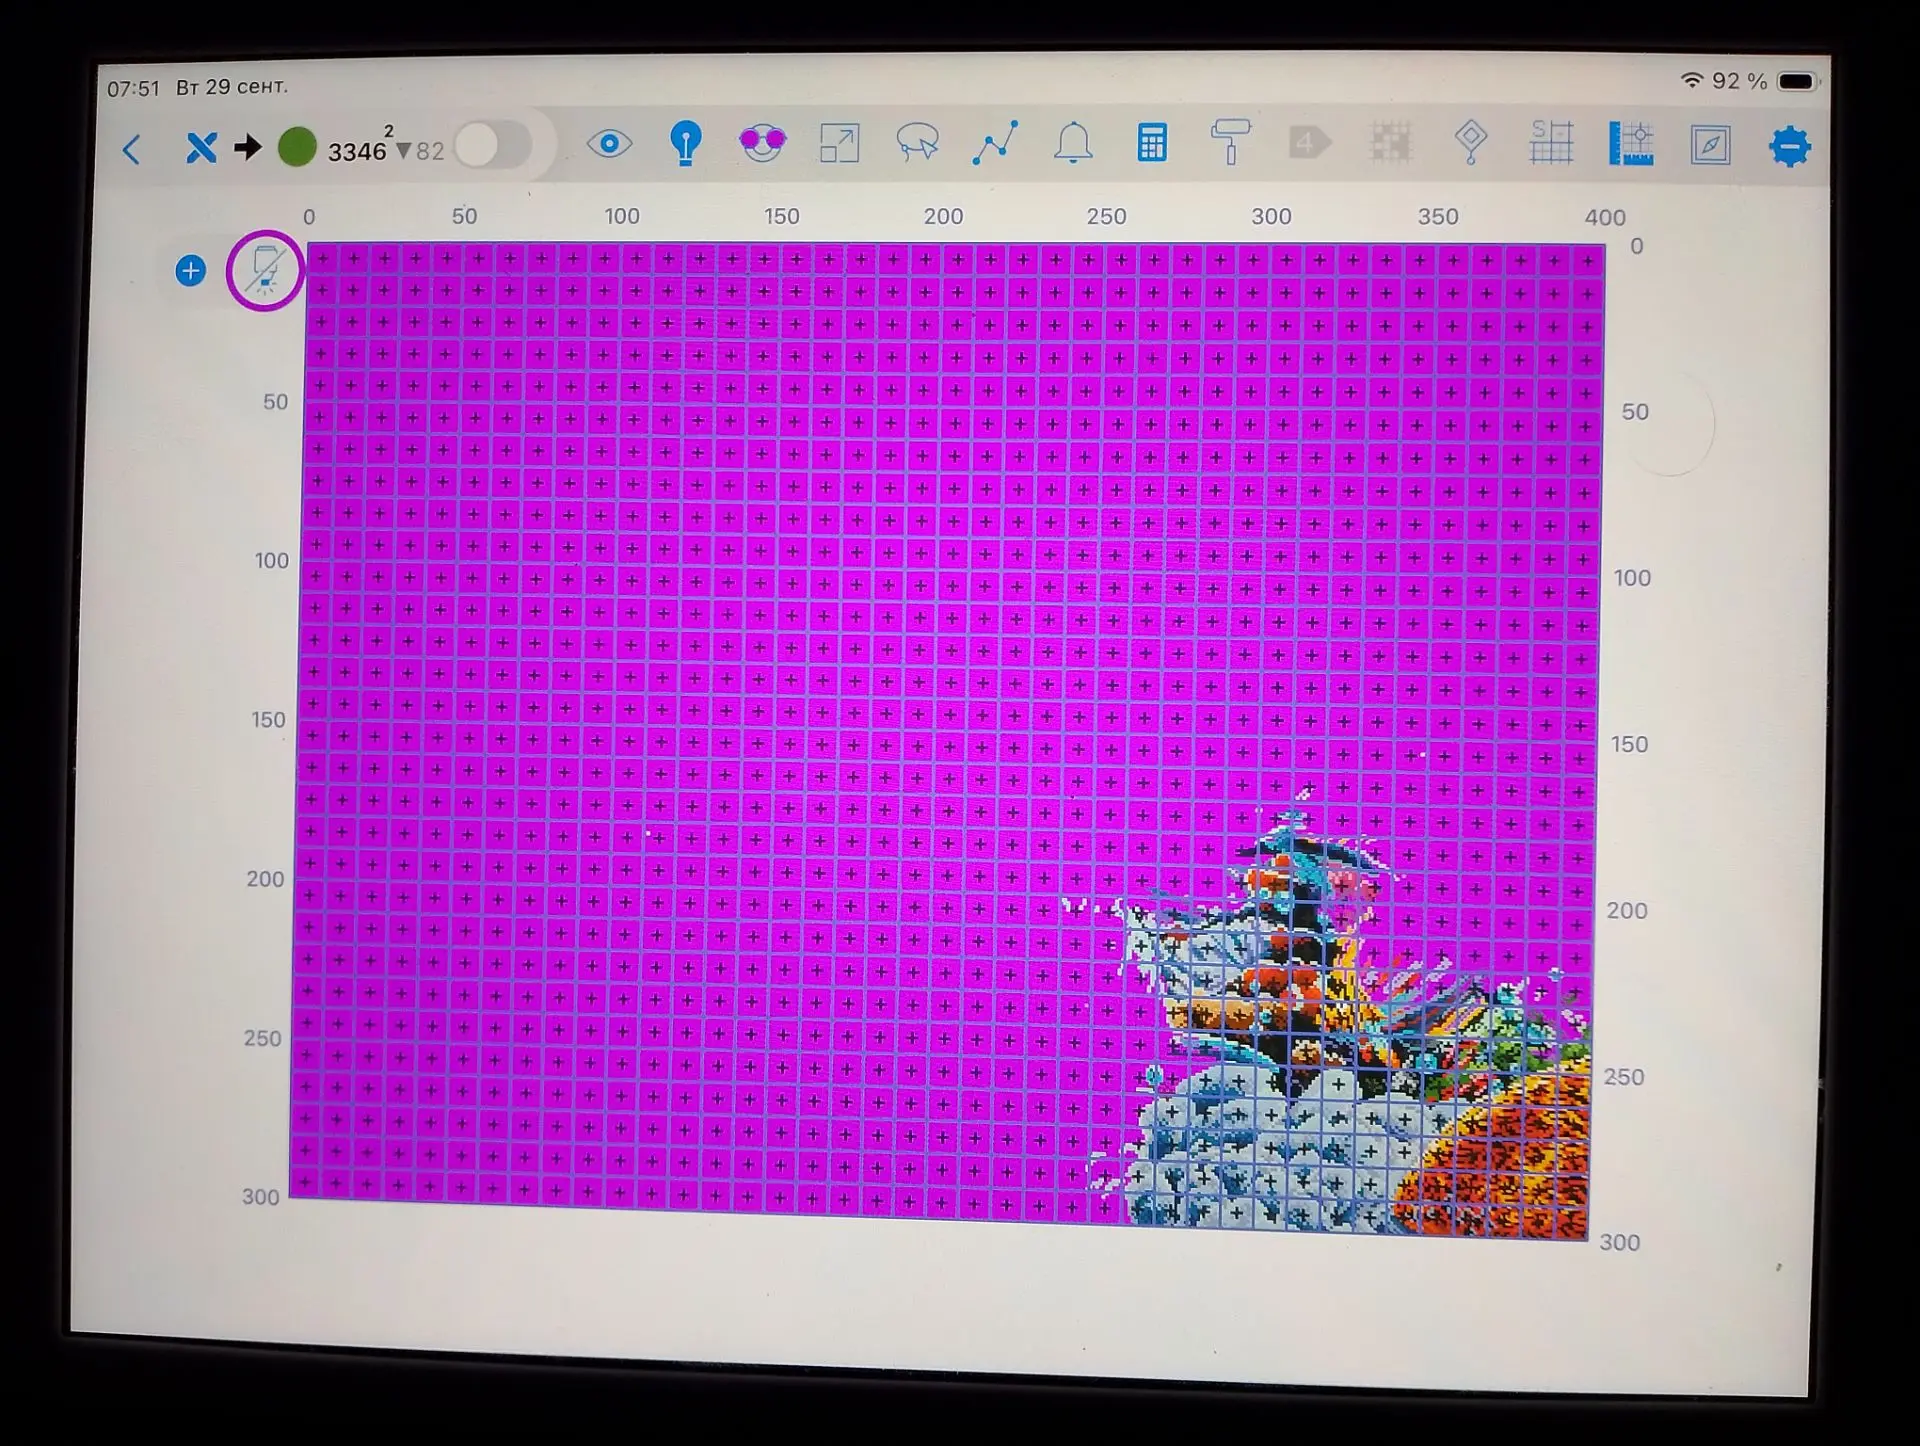Open the calculator icon
Image resolution: width=1920 pixels, height=1446 pixels.
tap(1152, 143)
